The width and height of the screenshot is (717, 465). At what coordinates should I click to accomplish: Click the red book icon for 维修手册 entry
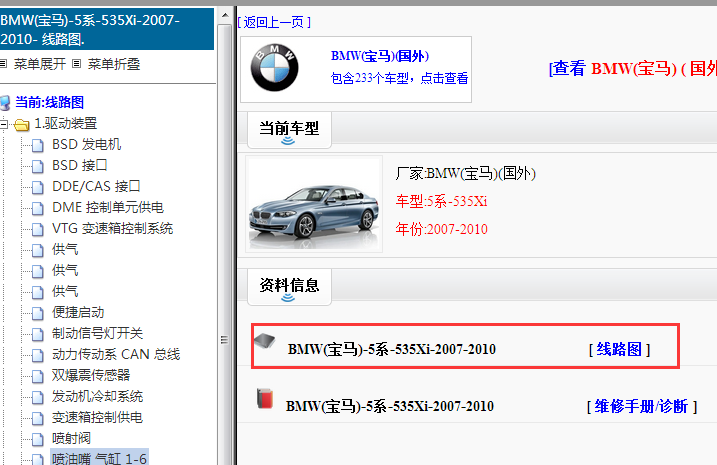tap(265, 398)
